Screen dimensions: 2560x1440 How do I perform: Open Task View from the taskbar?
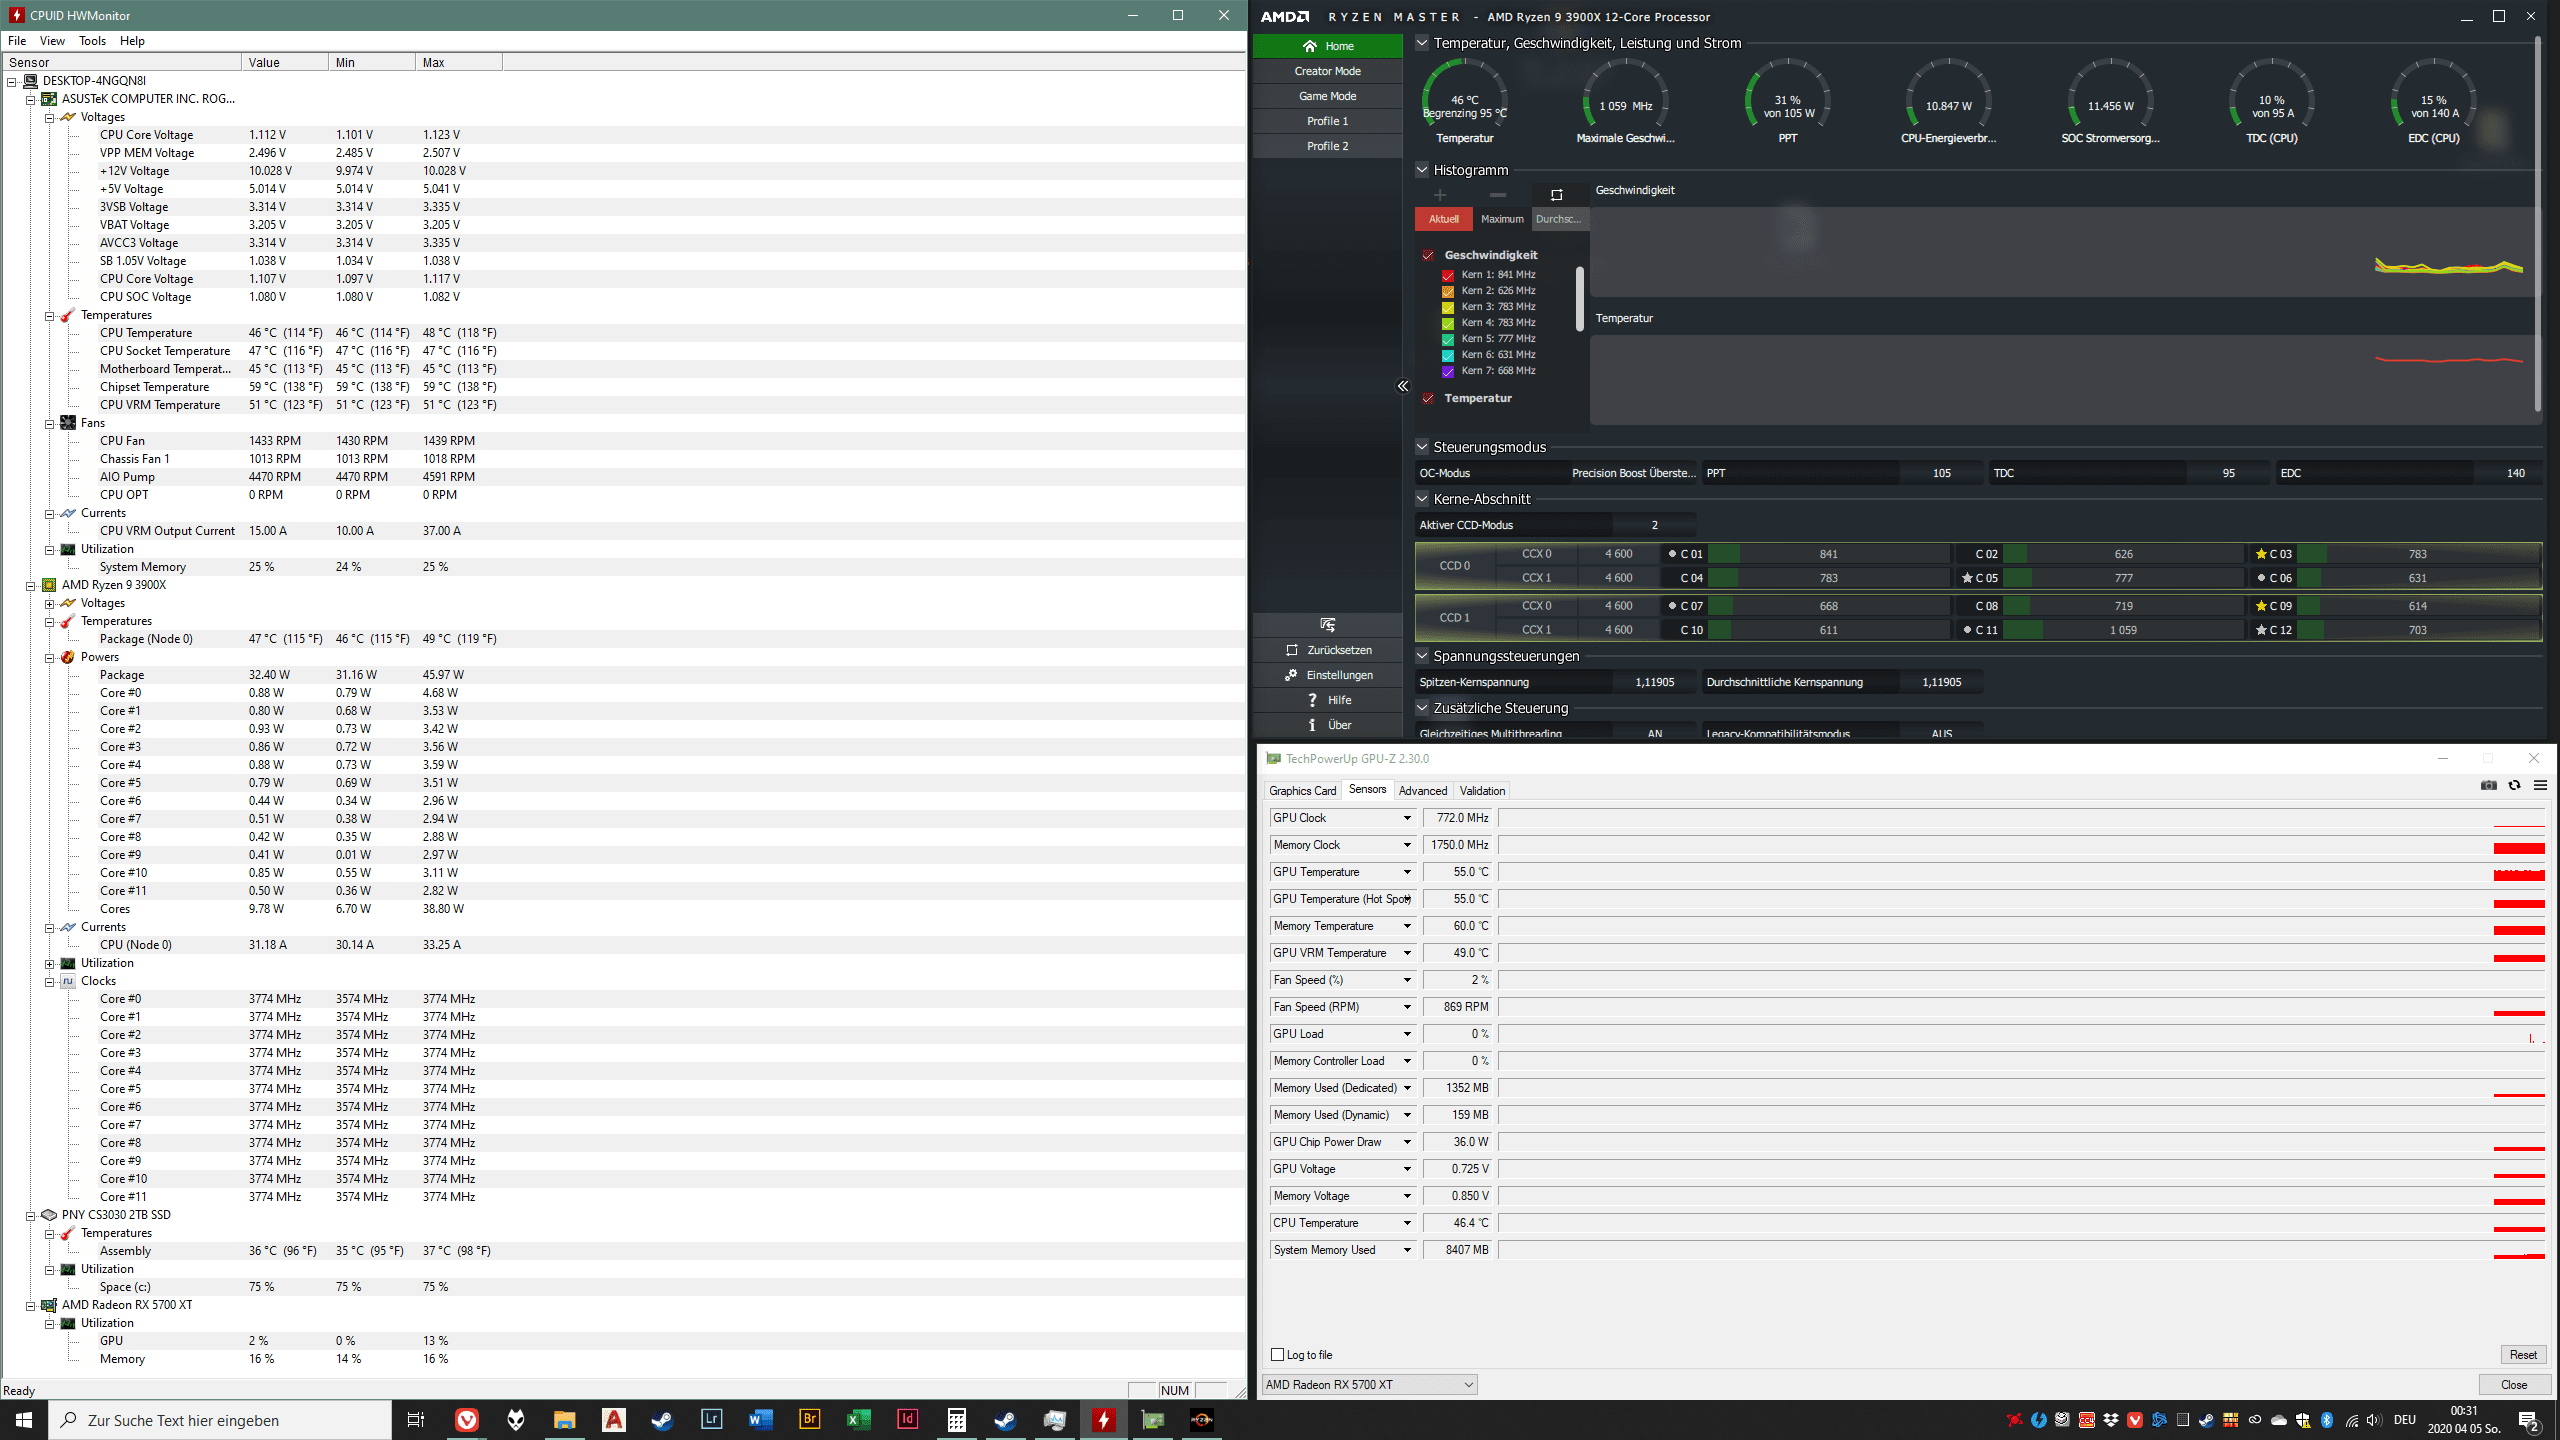pos(416,1420)
